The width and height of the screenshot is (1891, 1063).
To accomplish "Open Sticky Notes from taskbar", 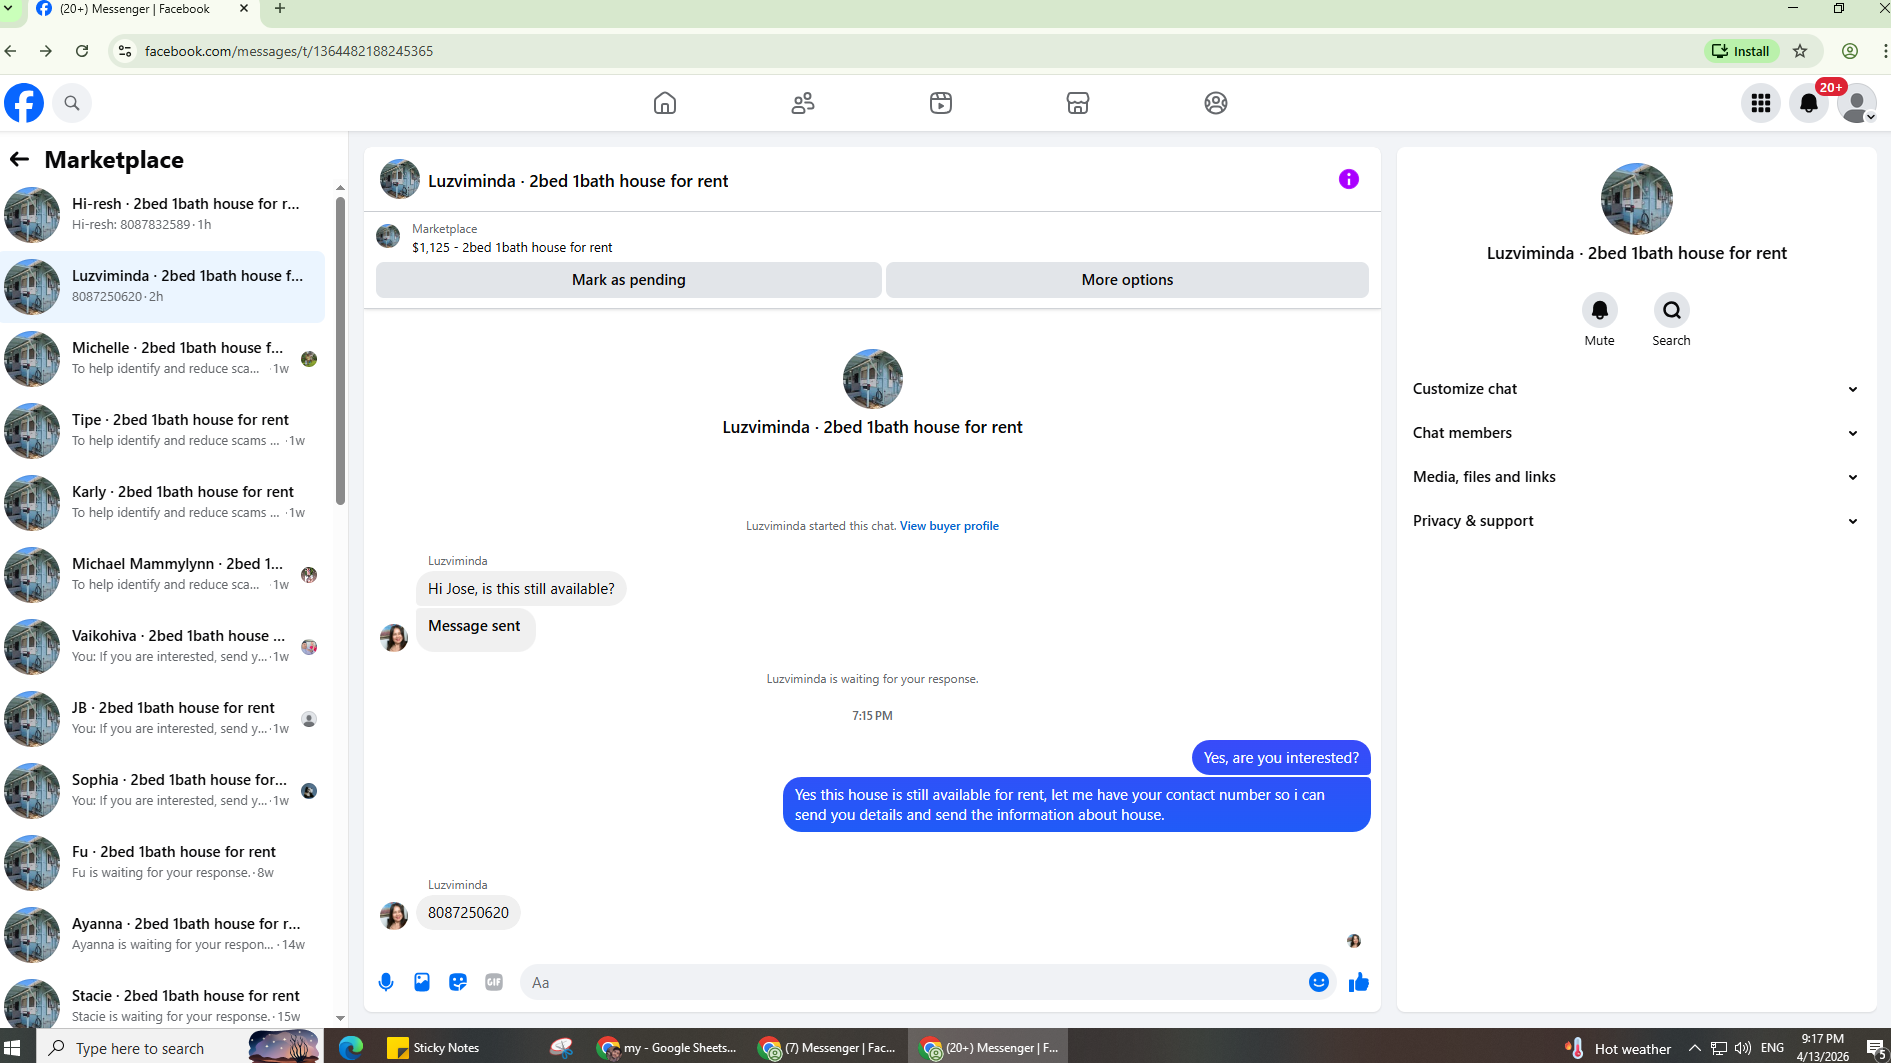I will 434,1047.
